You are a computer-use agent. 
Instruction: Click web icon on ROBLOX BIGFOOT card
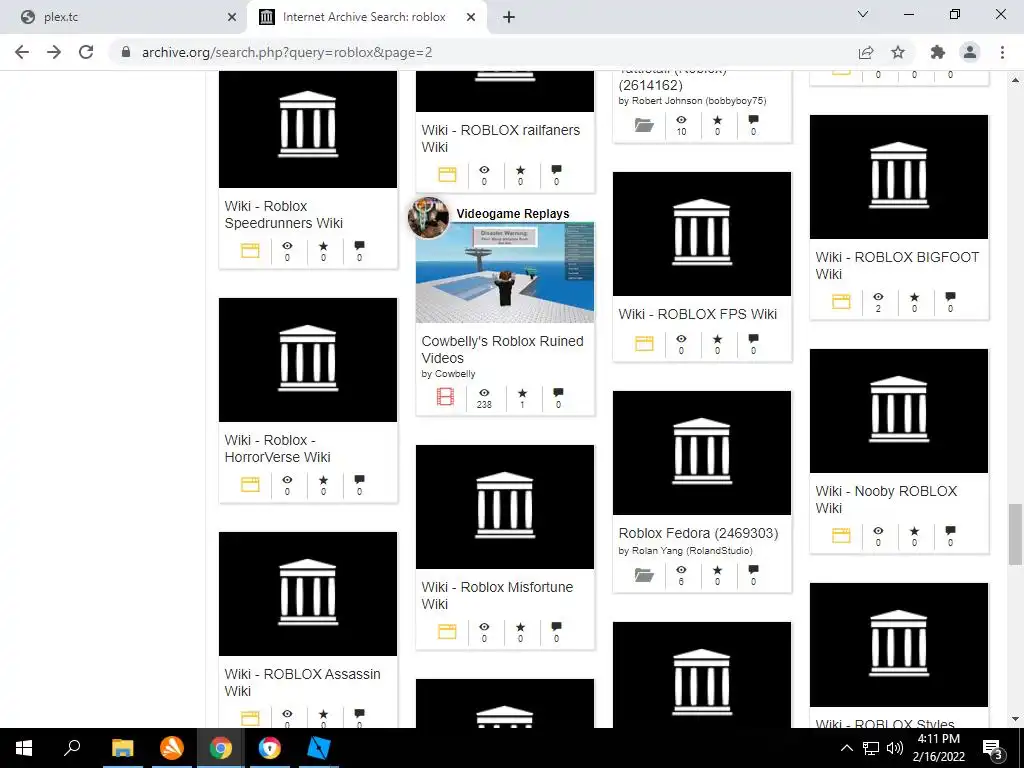[x=841, y=302]
